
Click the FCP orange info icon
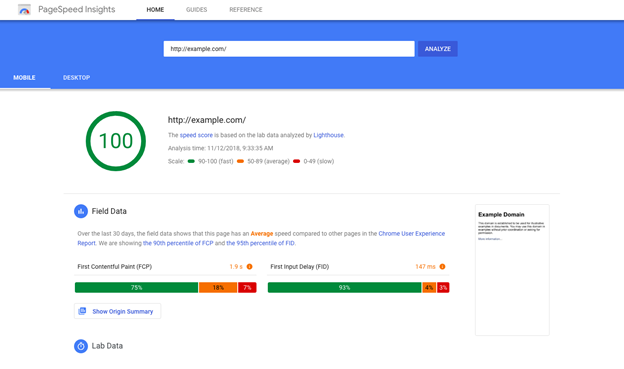(250, 267)
